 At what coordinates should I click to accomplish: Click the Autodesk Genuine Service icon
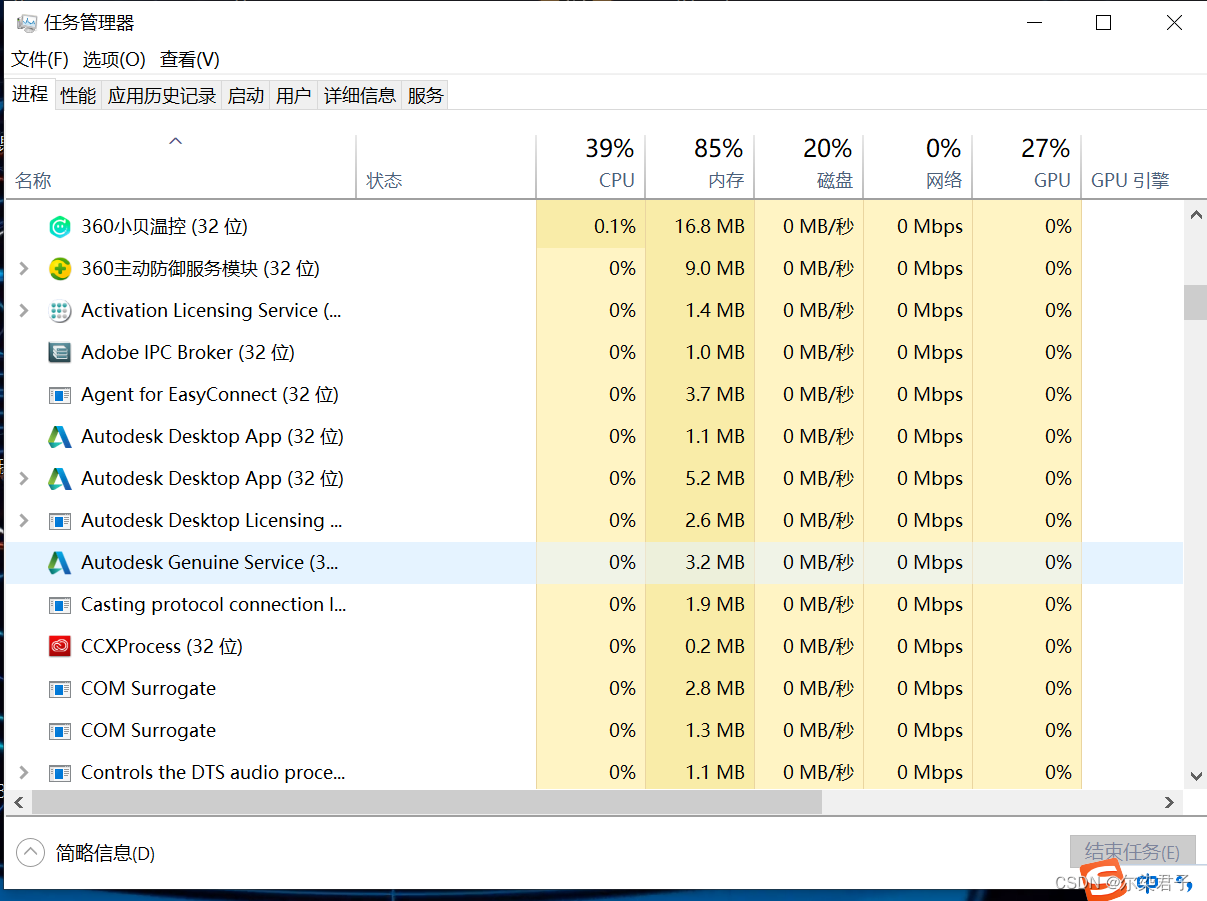click(x=60, y=563)
